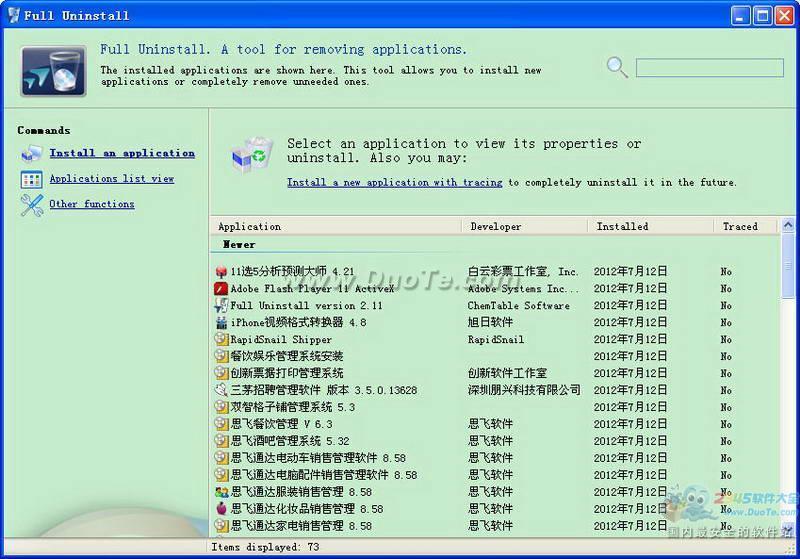The width and height of the screenshot is (800, 559).
Task: Select the Newer group header
Action: coord(239,245)
